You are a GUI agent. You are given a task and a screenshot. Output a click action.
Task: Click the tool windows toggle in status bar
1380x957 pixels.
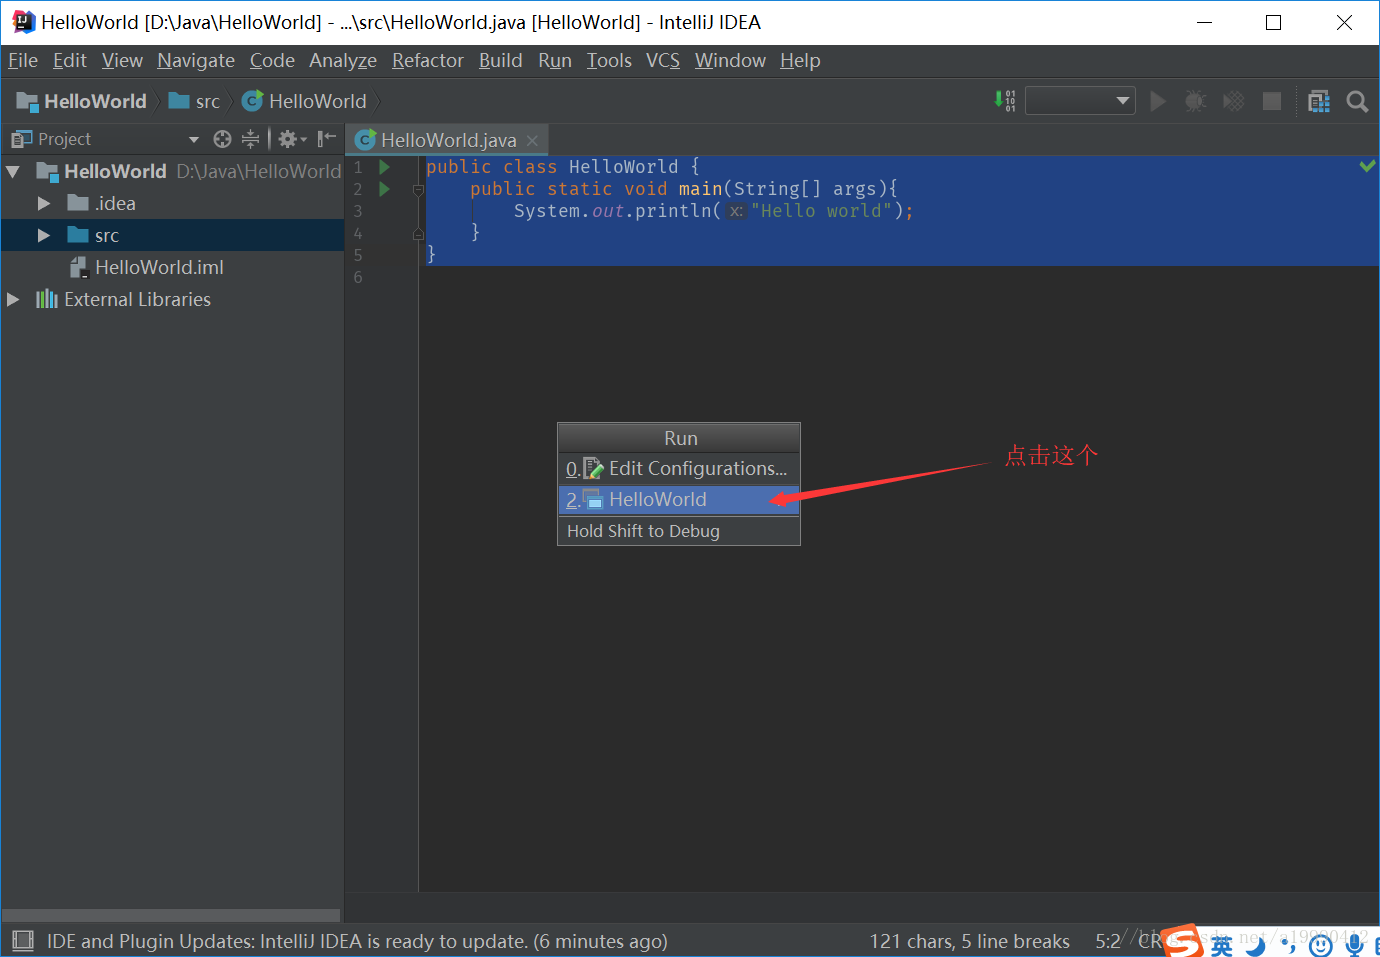22,941
